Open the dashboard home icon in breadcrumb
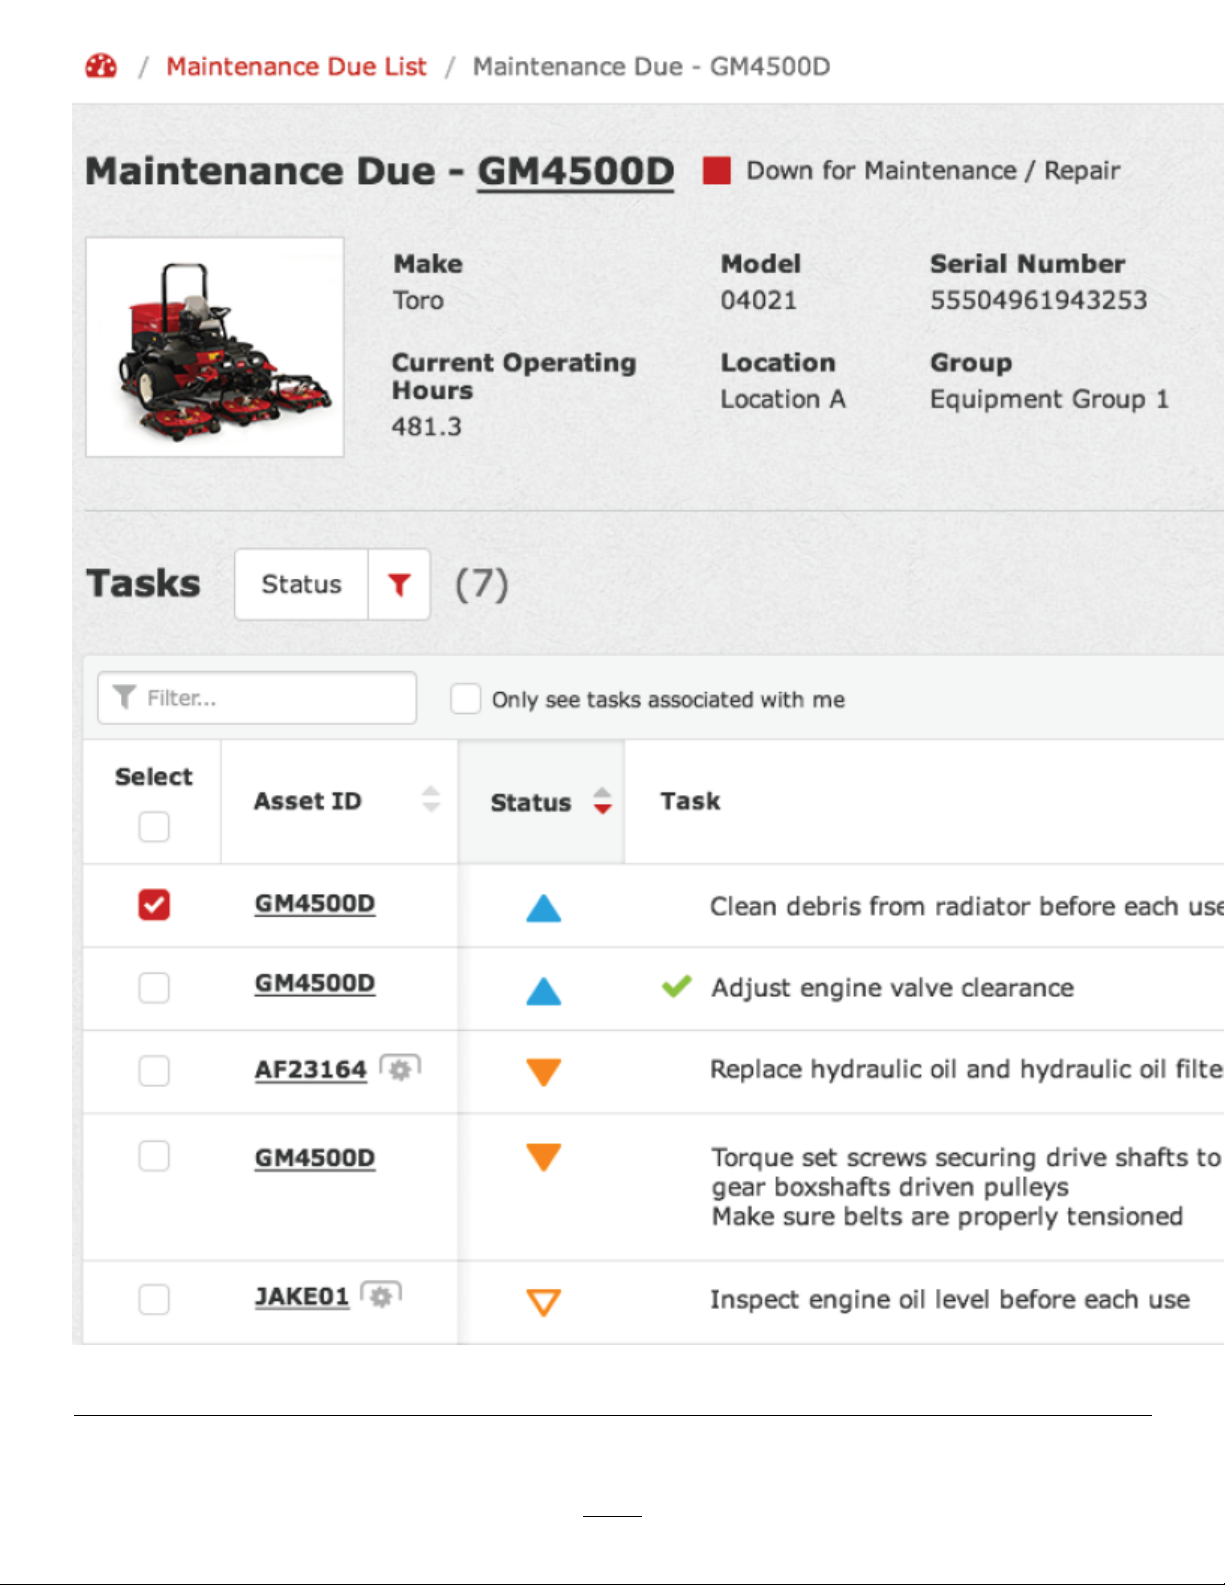1225x1585 pixels. [x=101, y=66]
